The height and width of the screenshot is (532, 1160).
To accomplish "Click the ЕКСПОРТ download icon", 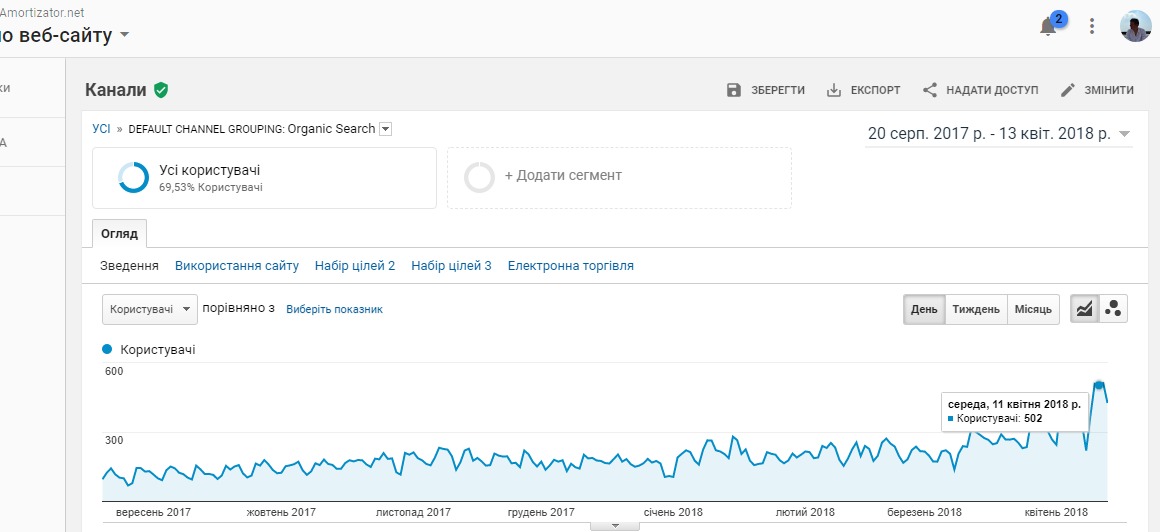I will tap(834, 90).
